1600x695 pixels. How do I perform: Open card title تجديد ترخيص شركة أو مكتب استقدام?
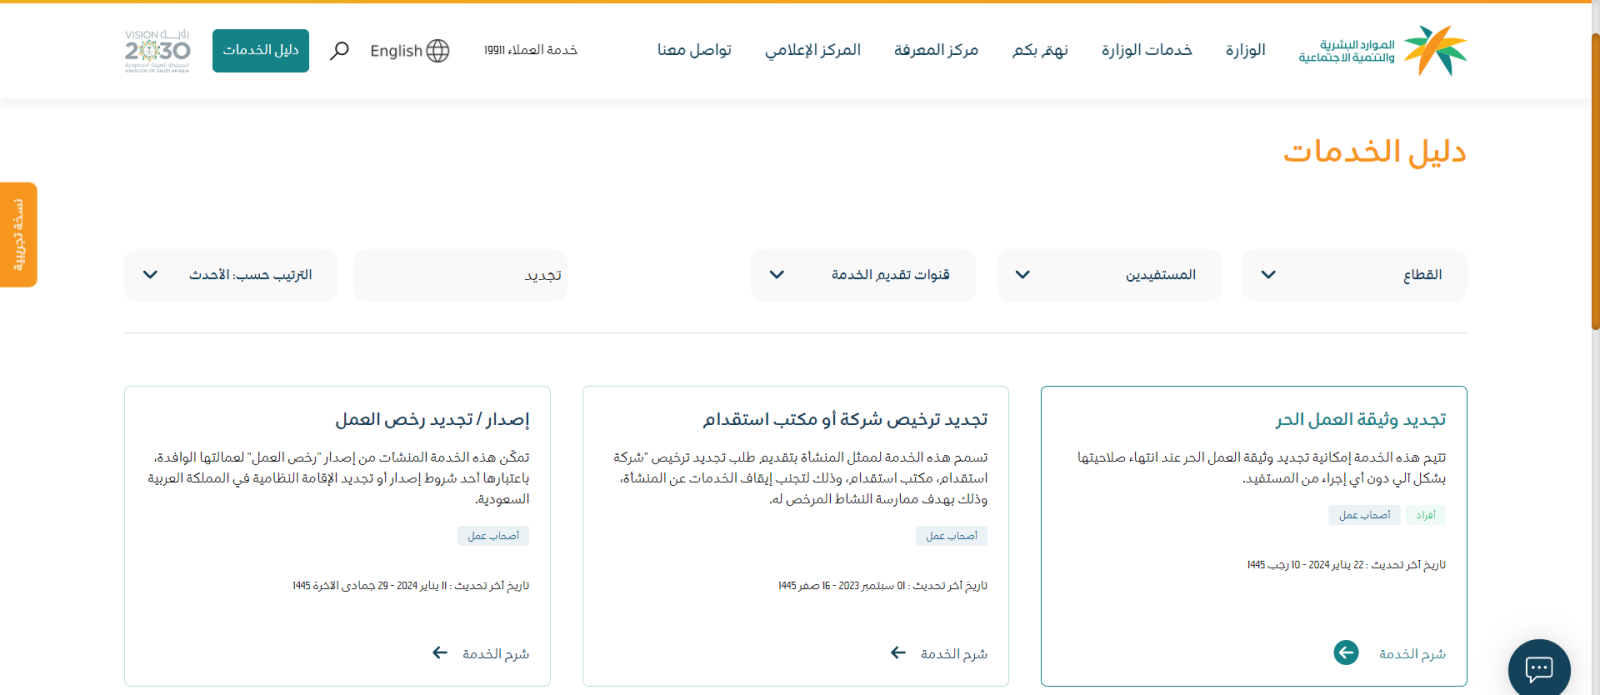[x=845, y=420]
